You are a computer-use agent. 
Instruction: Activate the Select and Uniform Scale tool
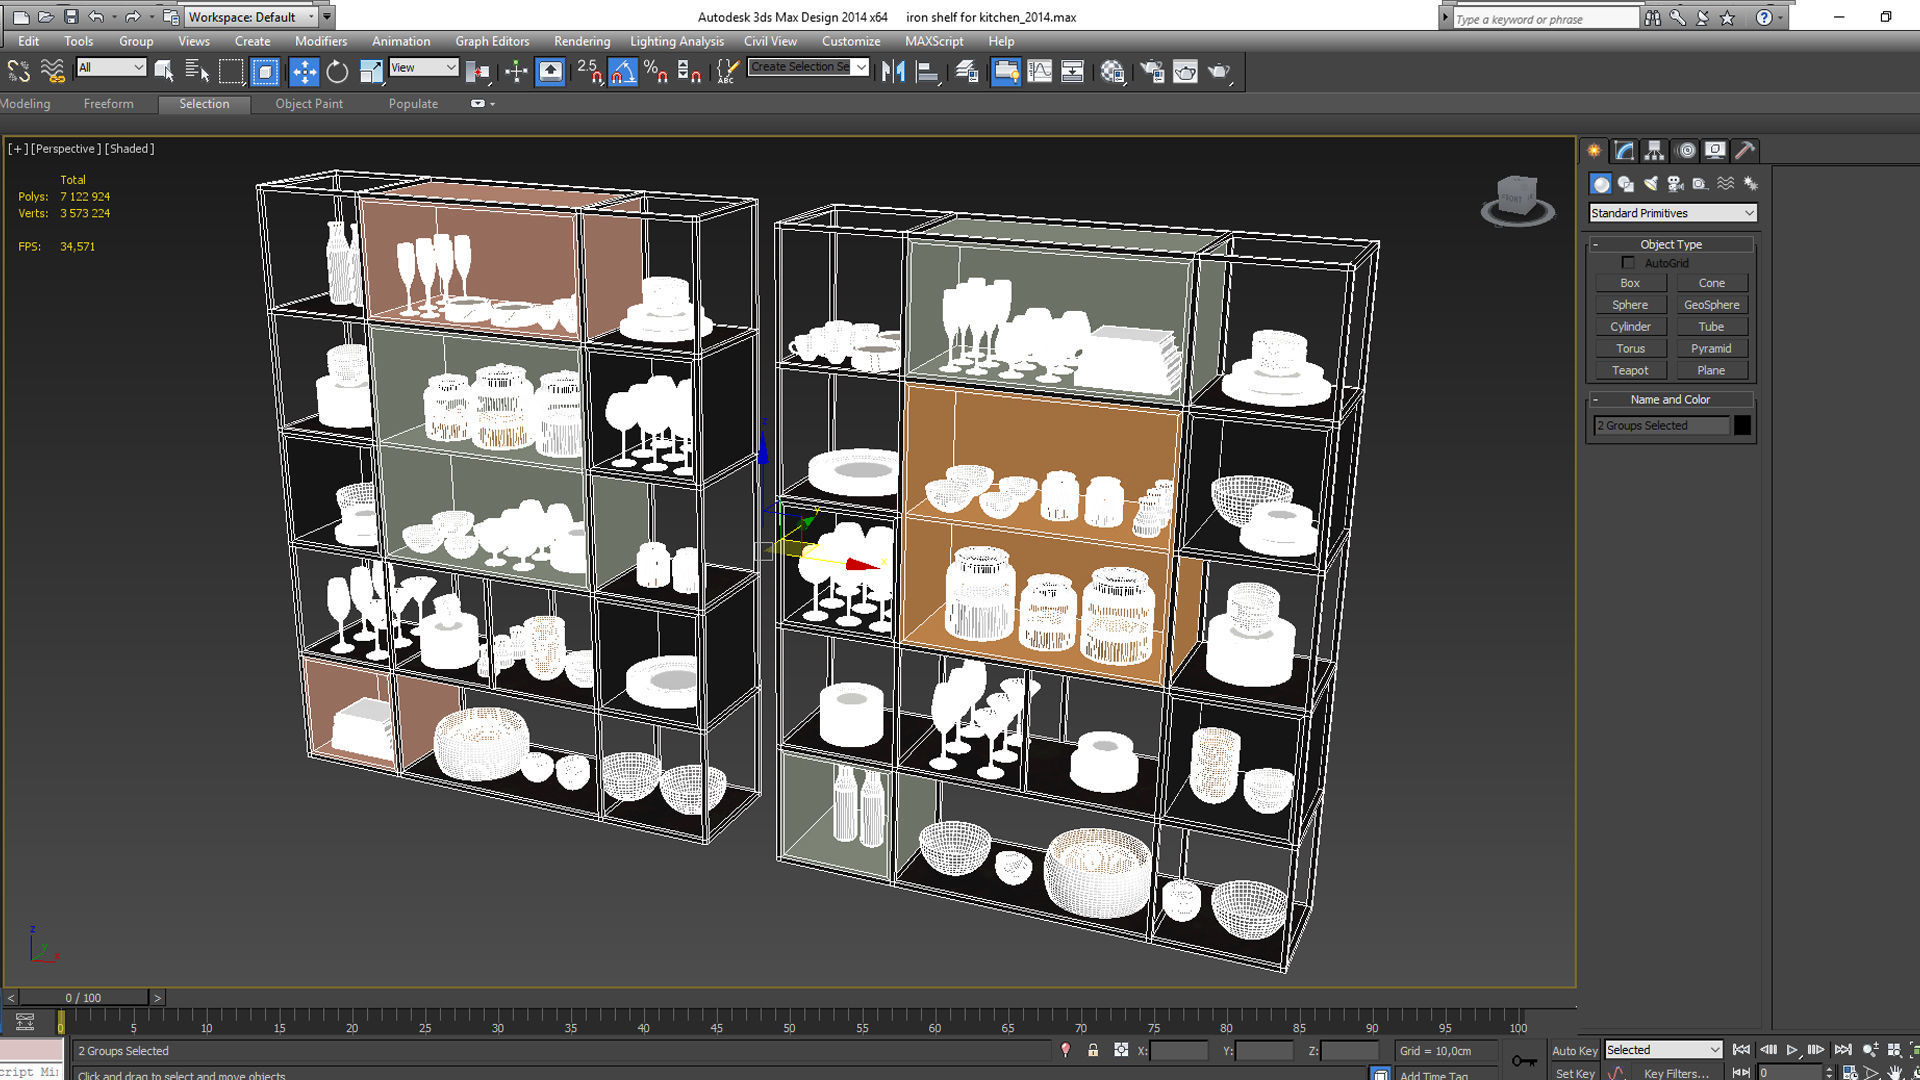click(x=371, y=71)
